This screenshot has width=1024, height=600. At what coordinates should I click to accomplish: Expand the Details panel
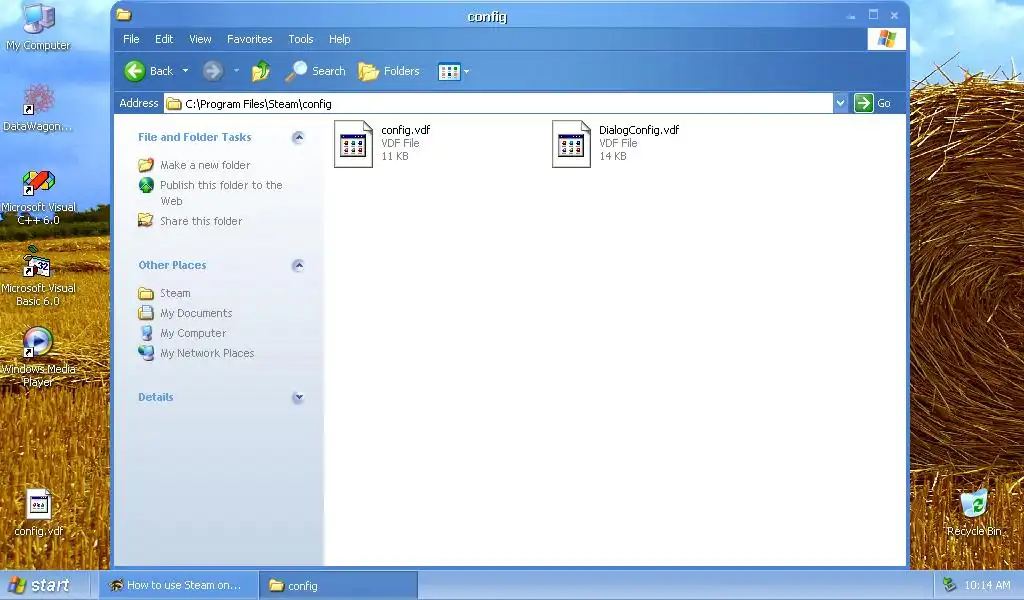(x=298, y=397)
